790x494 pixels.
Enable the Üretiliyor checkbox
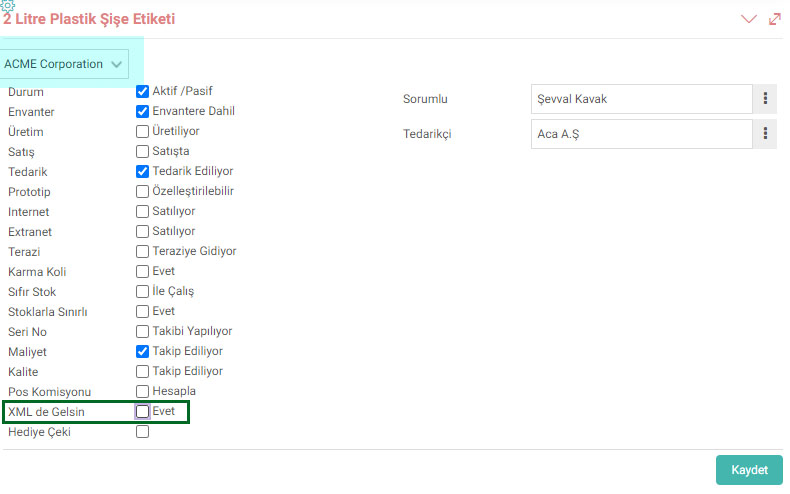coord(143,131)
